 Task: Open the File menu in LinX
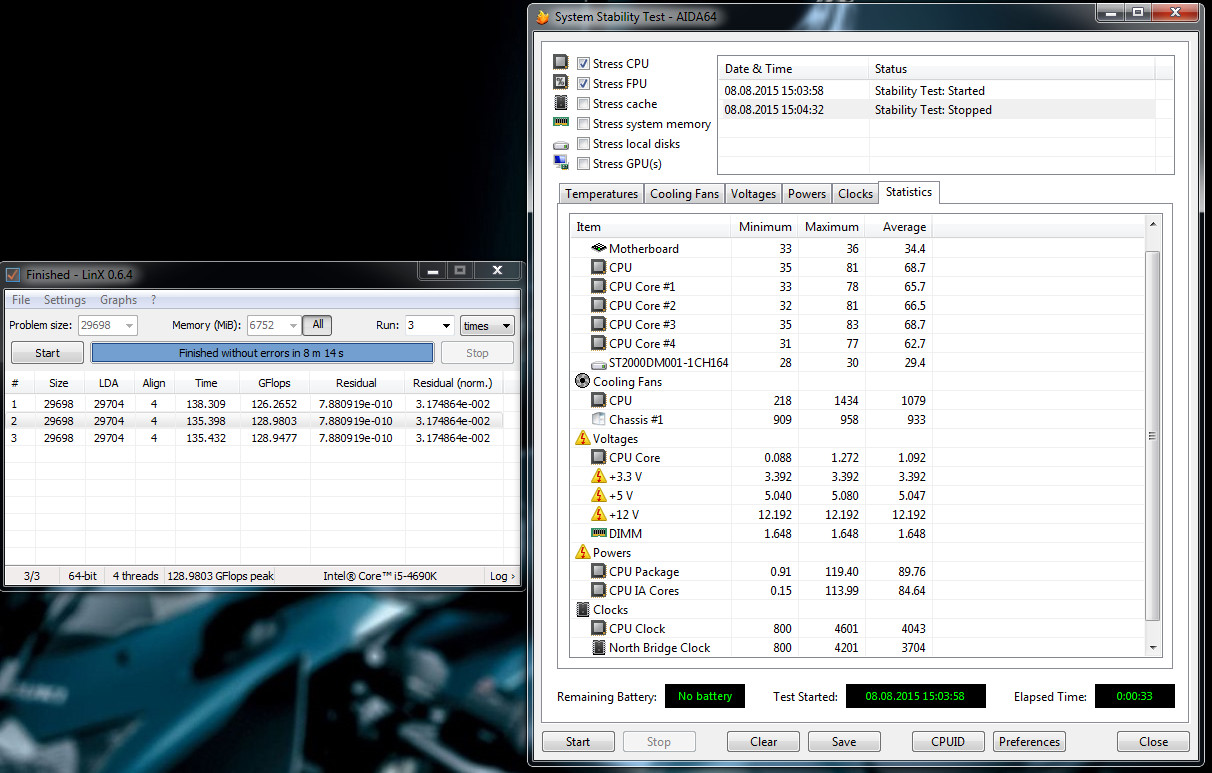pos(21,300)
